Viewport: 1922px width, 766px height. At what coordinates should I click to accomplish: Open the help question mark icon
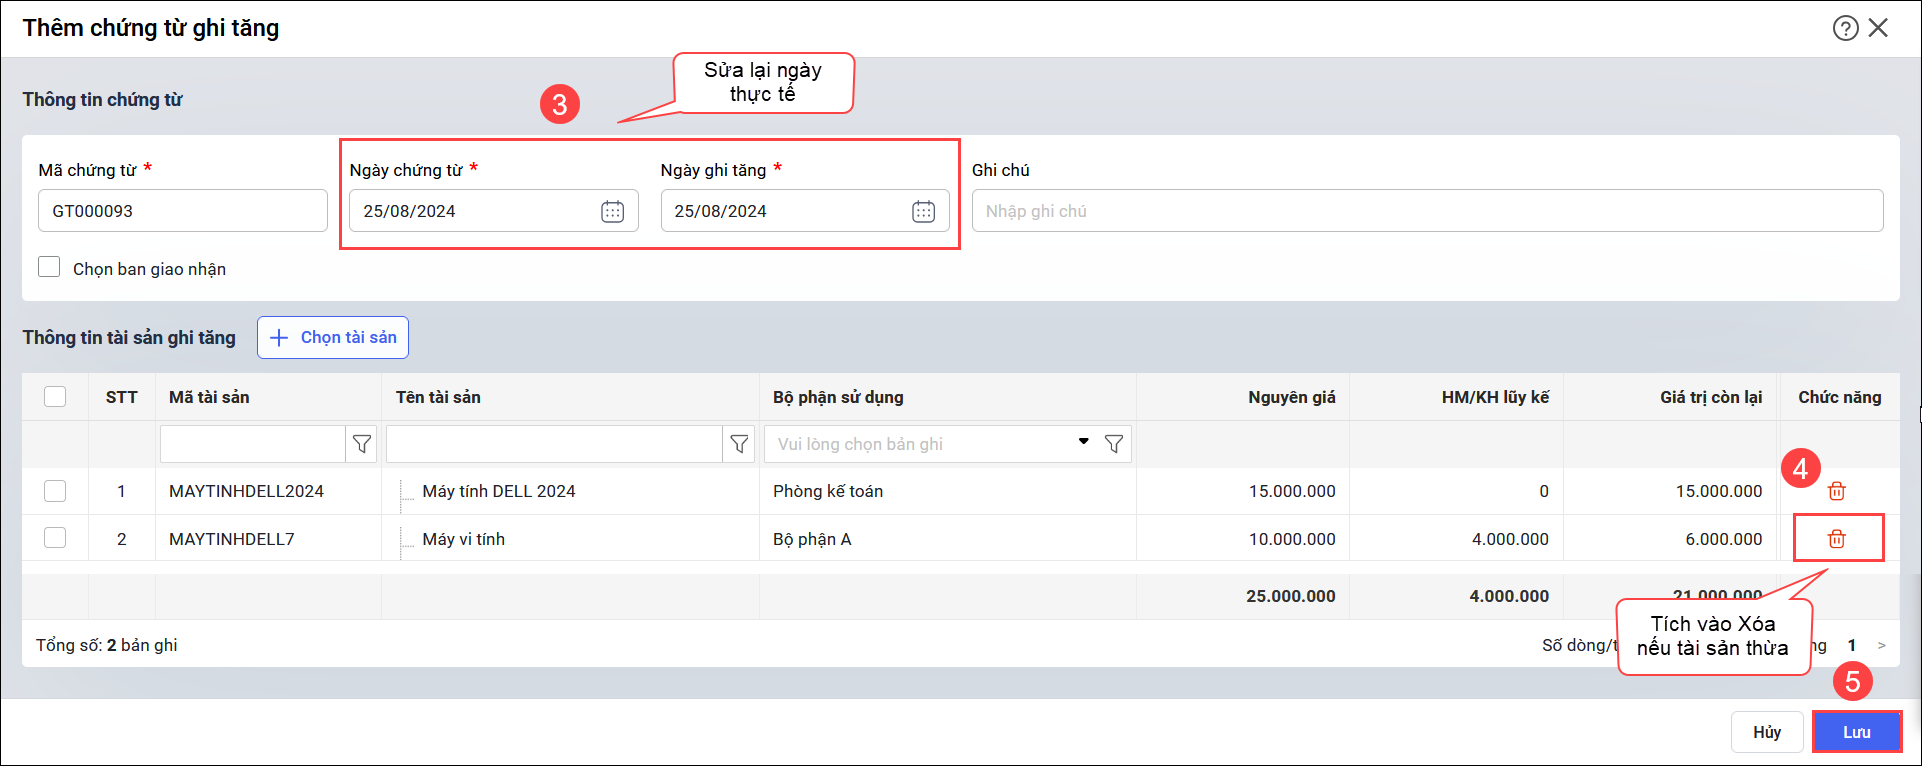[x=1845, y=28]
